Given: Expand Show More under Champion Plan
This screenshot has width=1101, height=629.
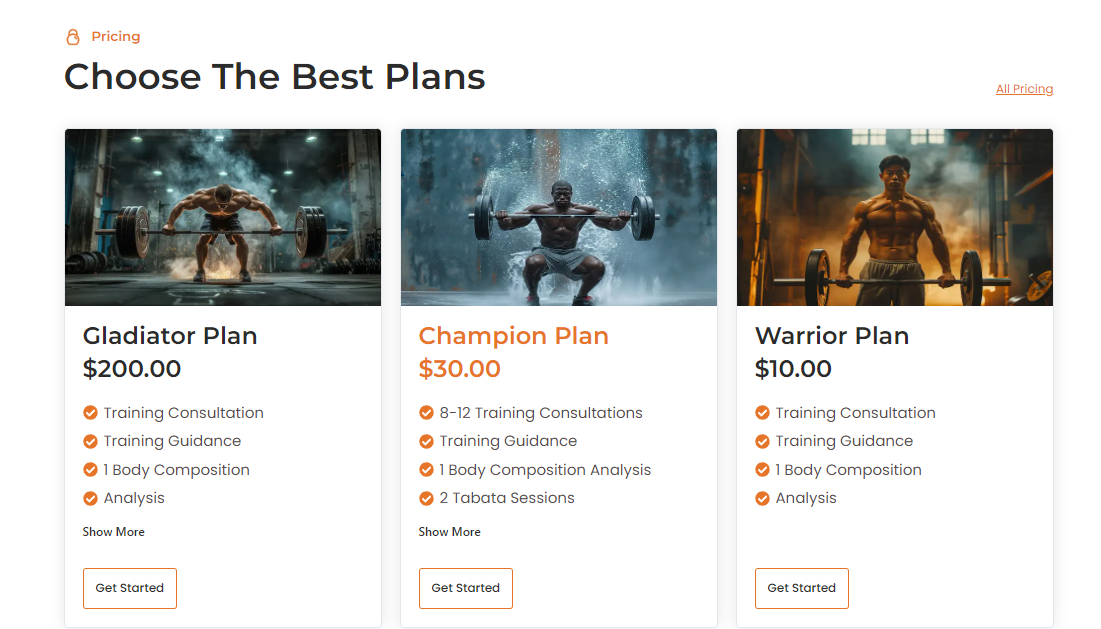Looking at the screenshot, I should click(x=450, y=532).
